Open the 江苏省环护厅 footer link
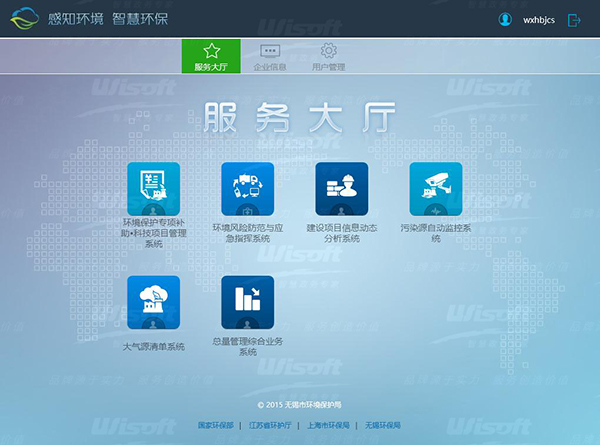 click(271, 425)
